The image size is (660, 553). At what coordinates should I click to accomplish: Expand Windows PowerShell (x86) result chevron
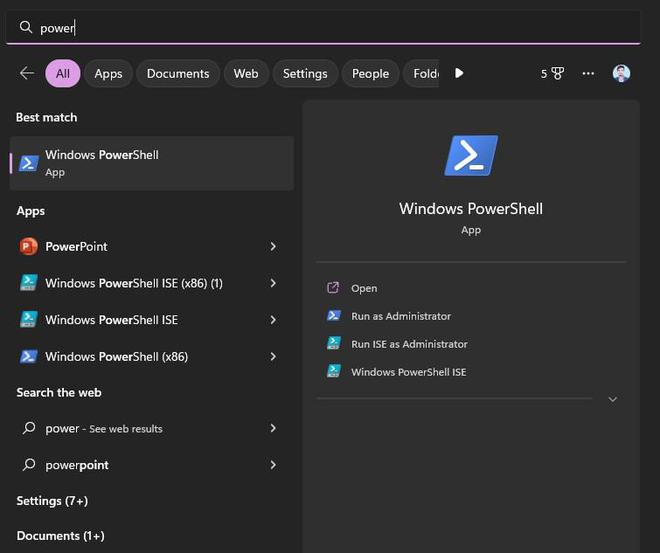click(x=273, y=356)
